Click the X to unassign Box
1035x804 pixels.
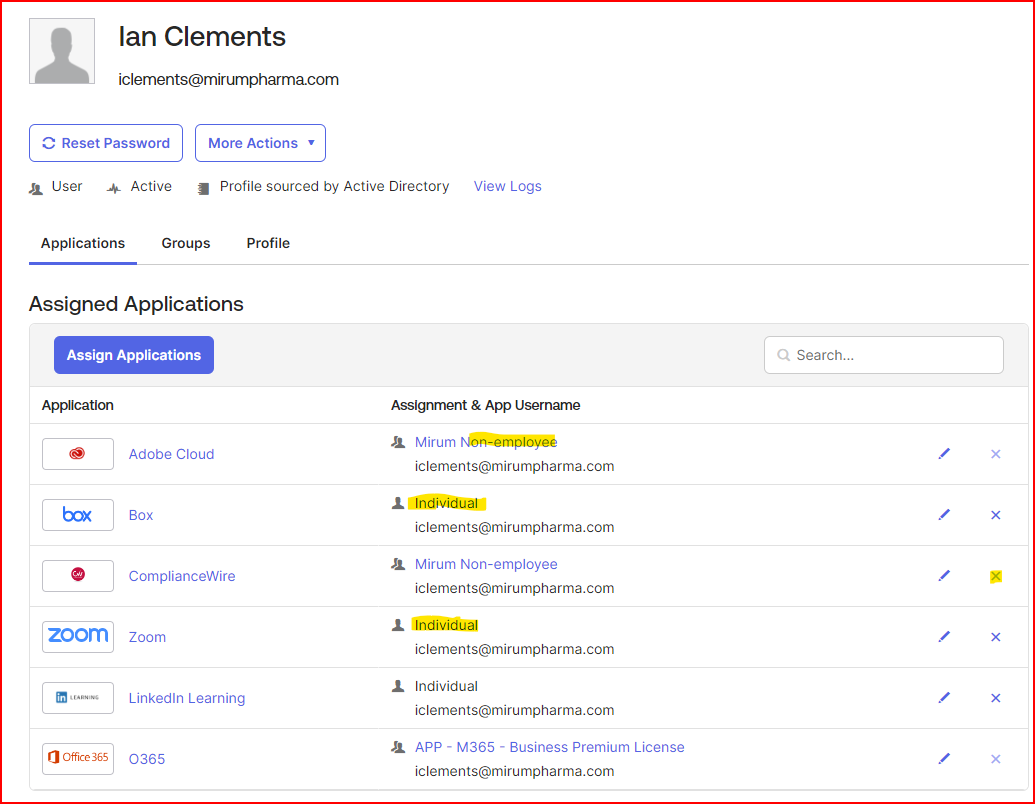pyautogui.click(x=995, y=514)
